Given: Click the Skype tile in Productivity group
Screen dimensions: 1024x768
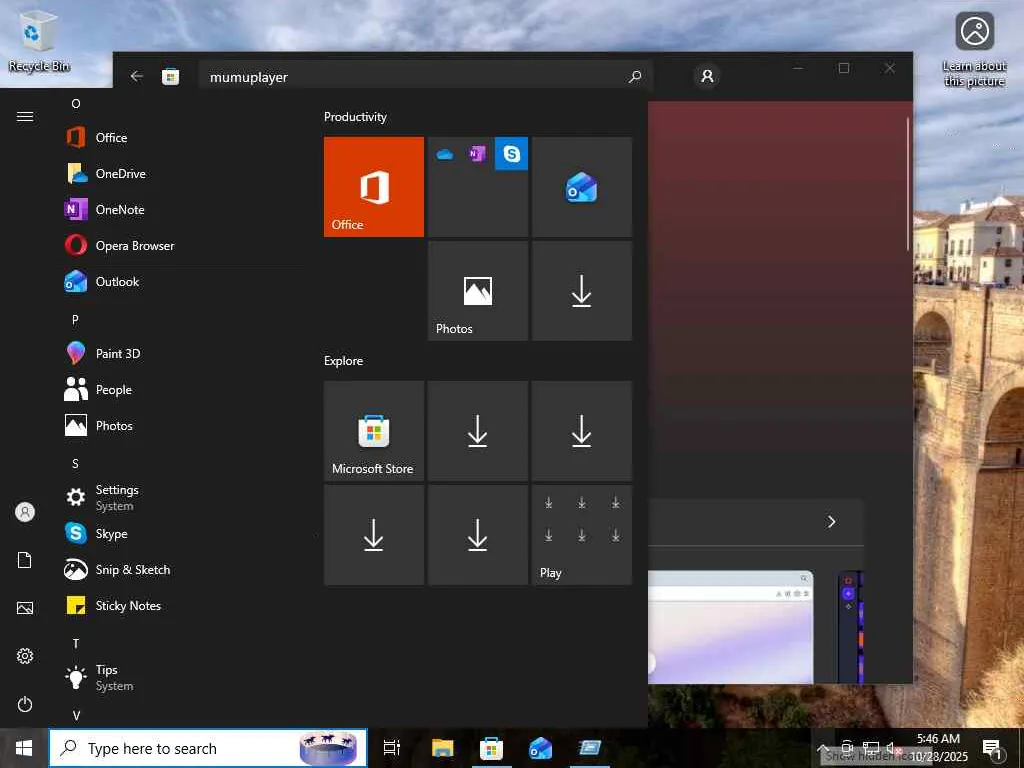Looking at the screenshot, I should tap(511, 153).
